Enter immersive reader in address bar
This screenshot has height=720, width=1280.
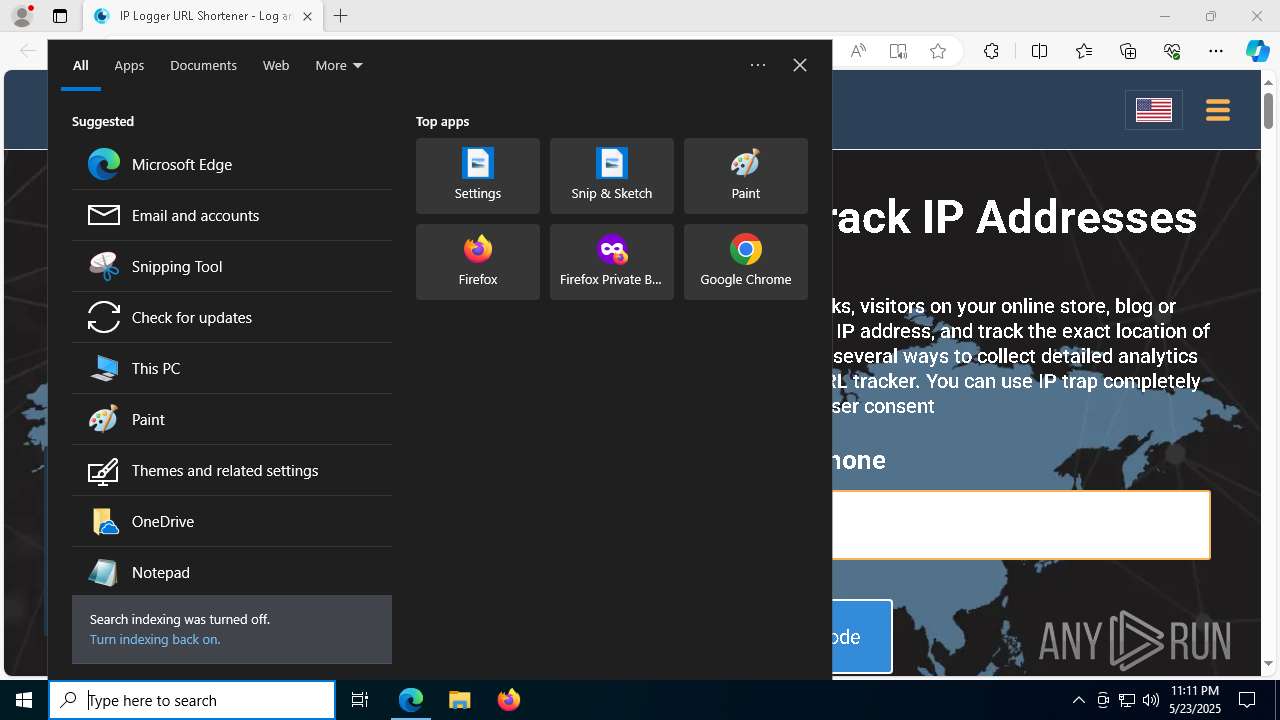coord(898,52)
